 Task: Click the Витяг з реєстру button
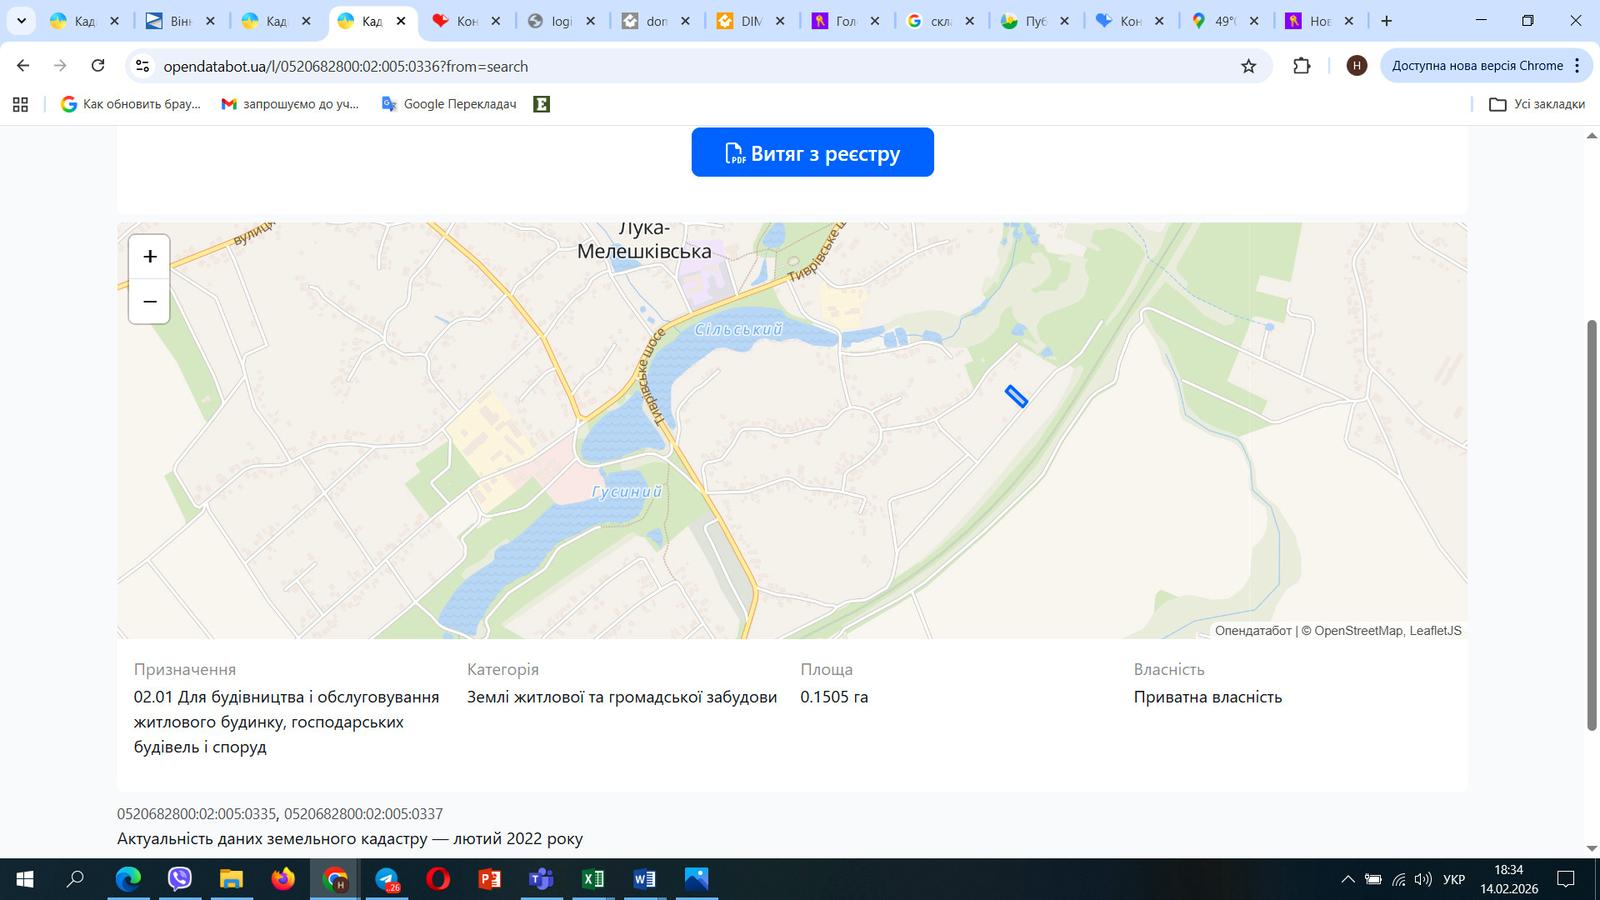(x=812, y=152)
